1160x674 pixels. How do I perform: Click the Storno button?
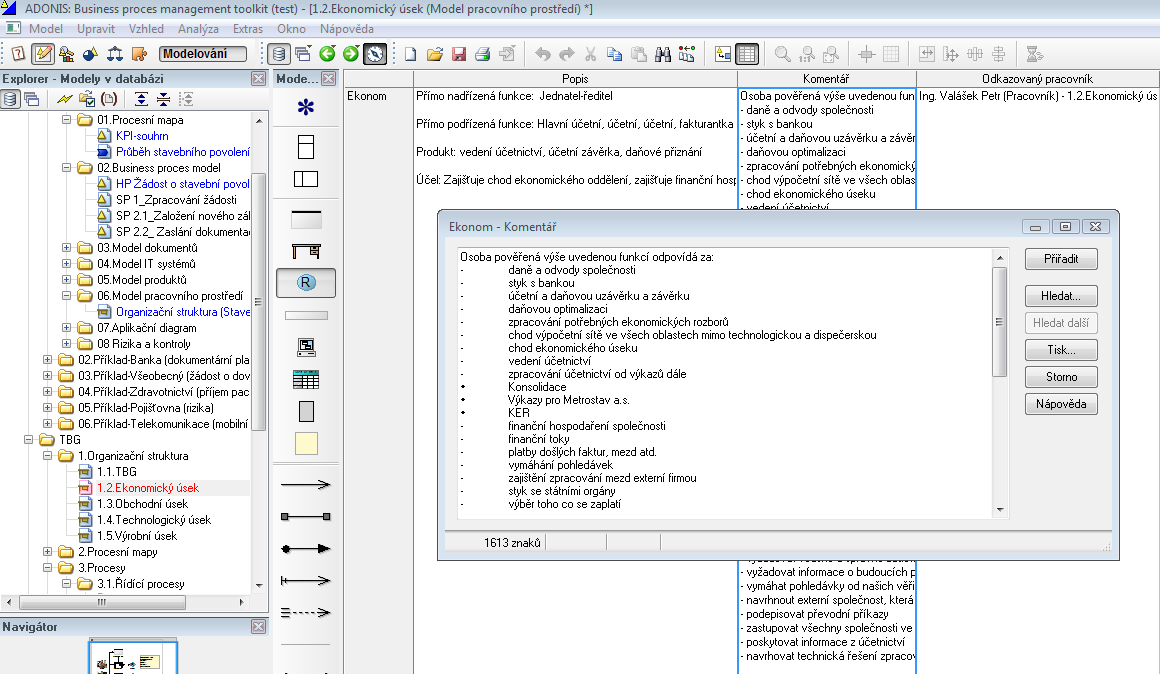click(x=1061, y=377)
